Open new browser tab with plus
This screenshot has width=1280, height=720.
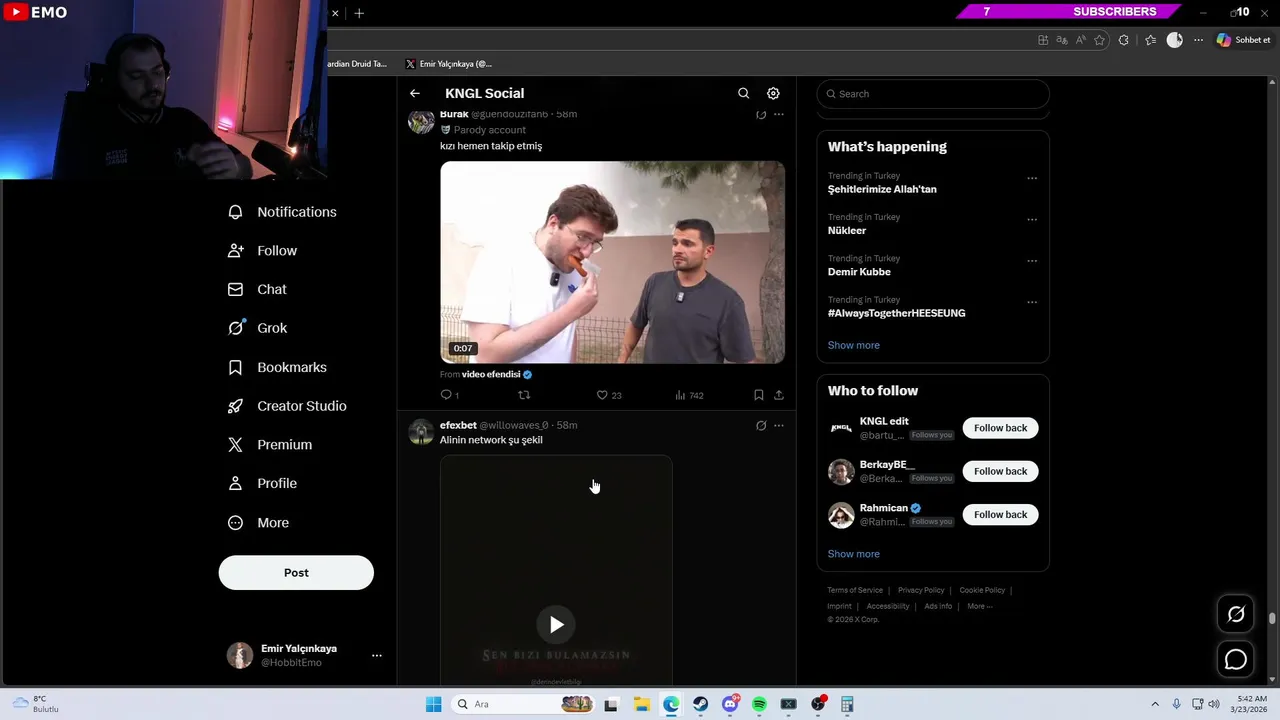[x=359, y=13]
